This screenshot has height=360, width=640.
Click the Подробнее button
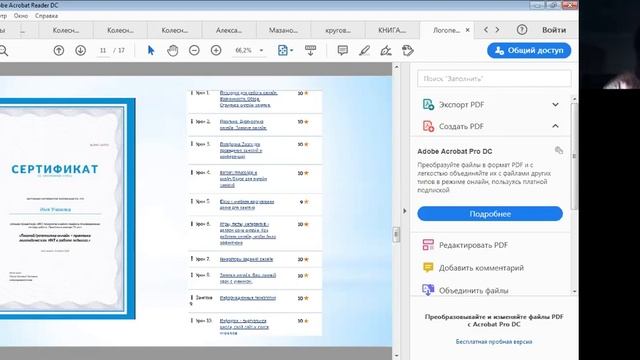click(490, 213)
